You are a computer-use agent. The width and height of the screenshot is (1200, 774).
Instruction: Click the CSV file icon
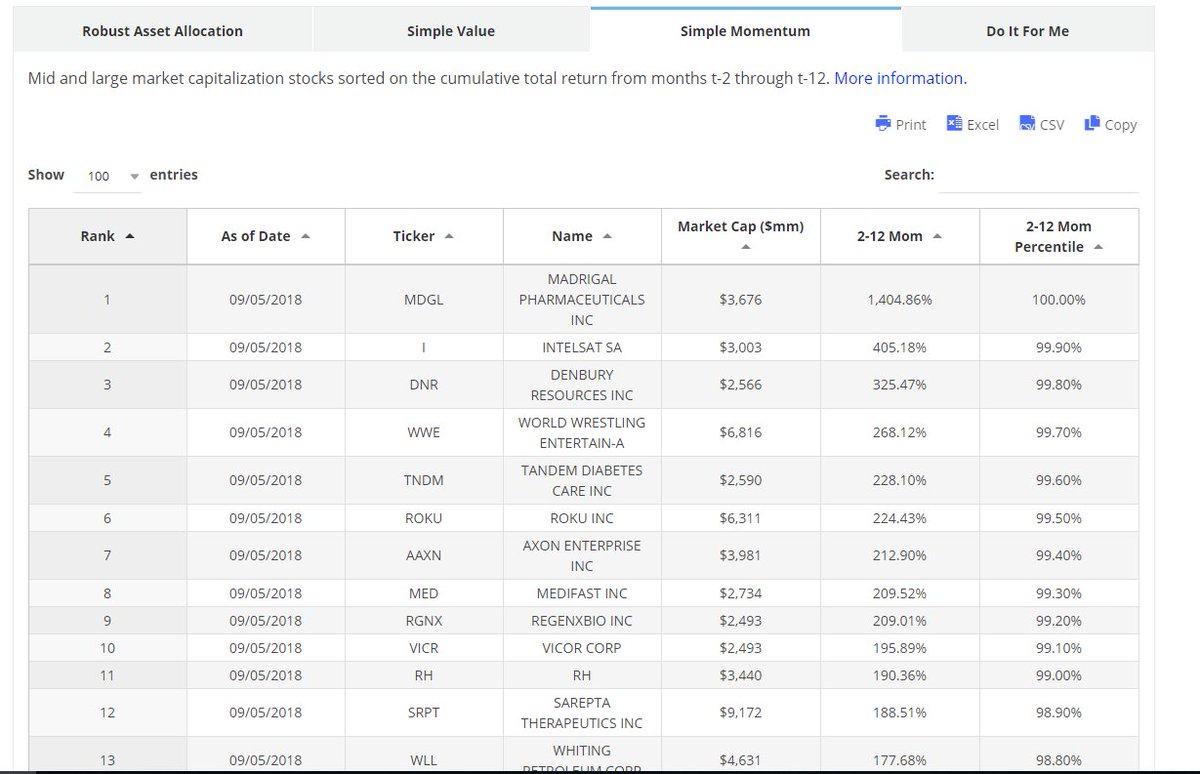pos(1027,124)
